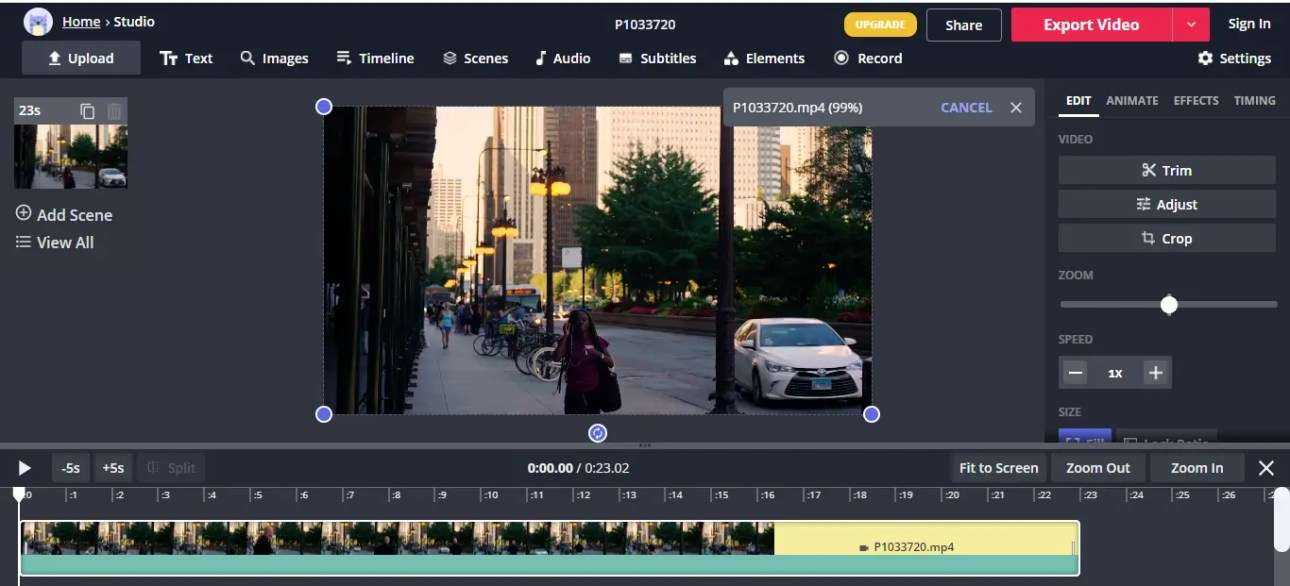Click Add Scene in sidebar
The height and width of the screenshot is (586, 1290).
click(64, 214)
